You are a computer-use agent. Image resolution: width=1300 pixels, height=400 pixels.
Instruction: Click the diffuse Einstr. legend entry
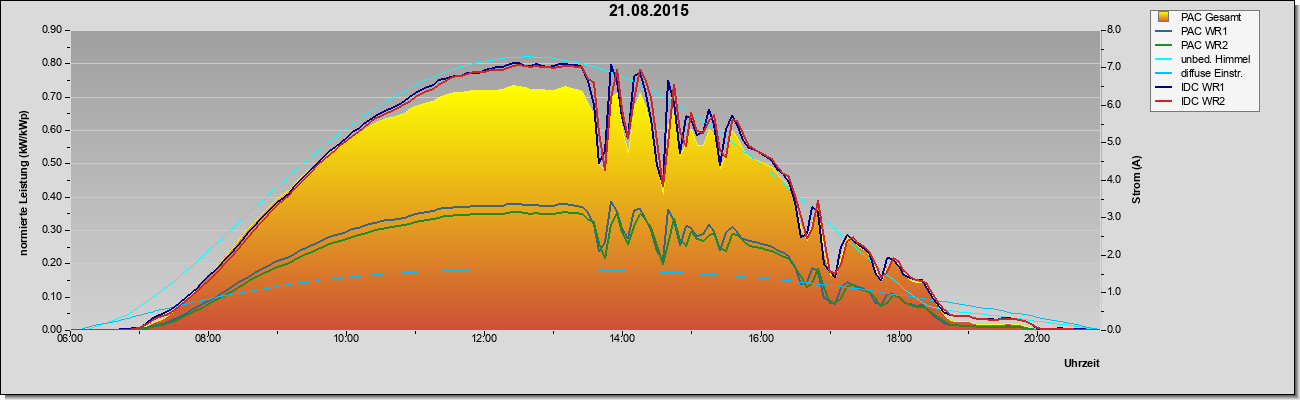[1199, 73]
